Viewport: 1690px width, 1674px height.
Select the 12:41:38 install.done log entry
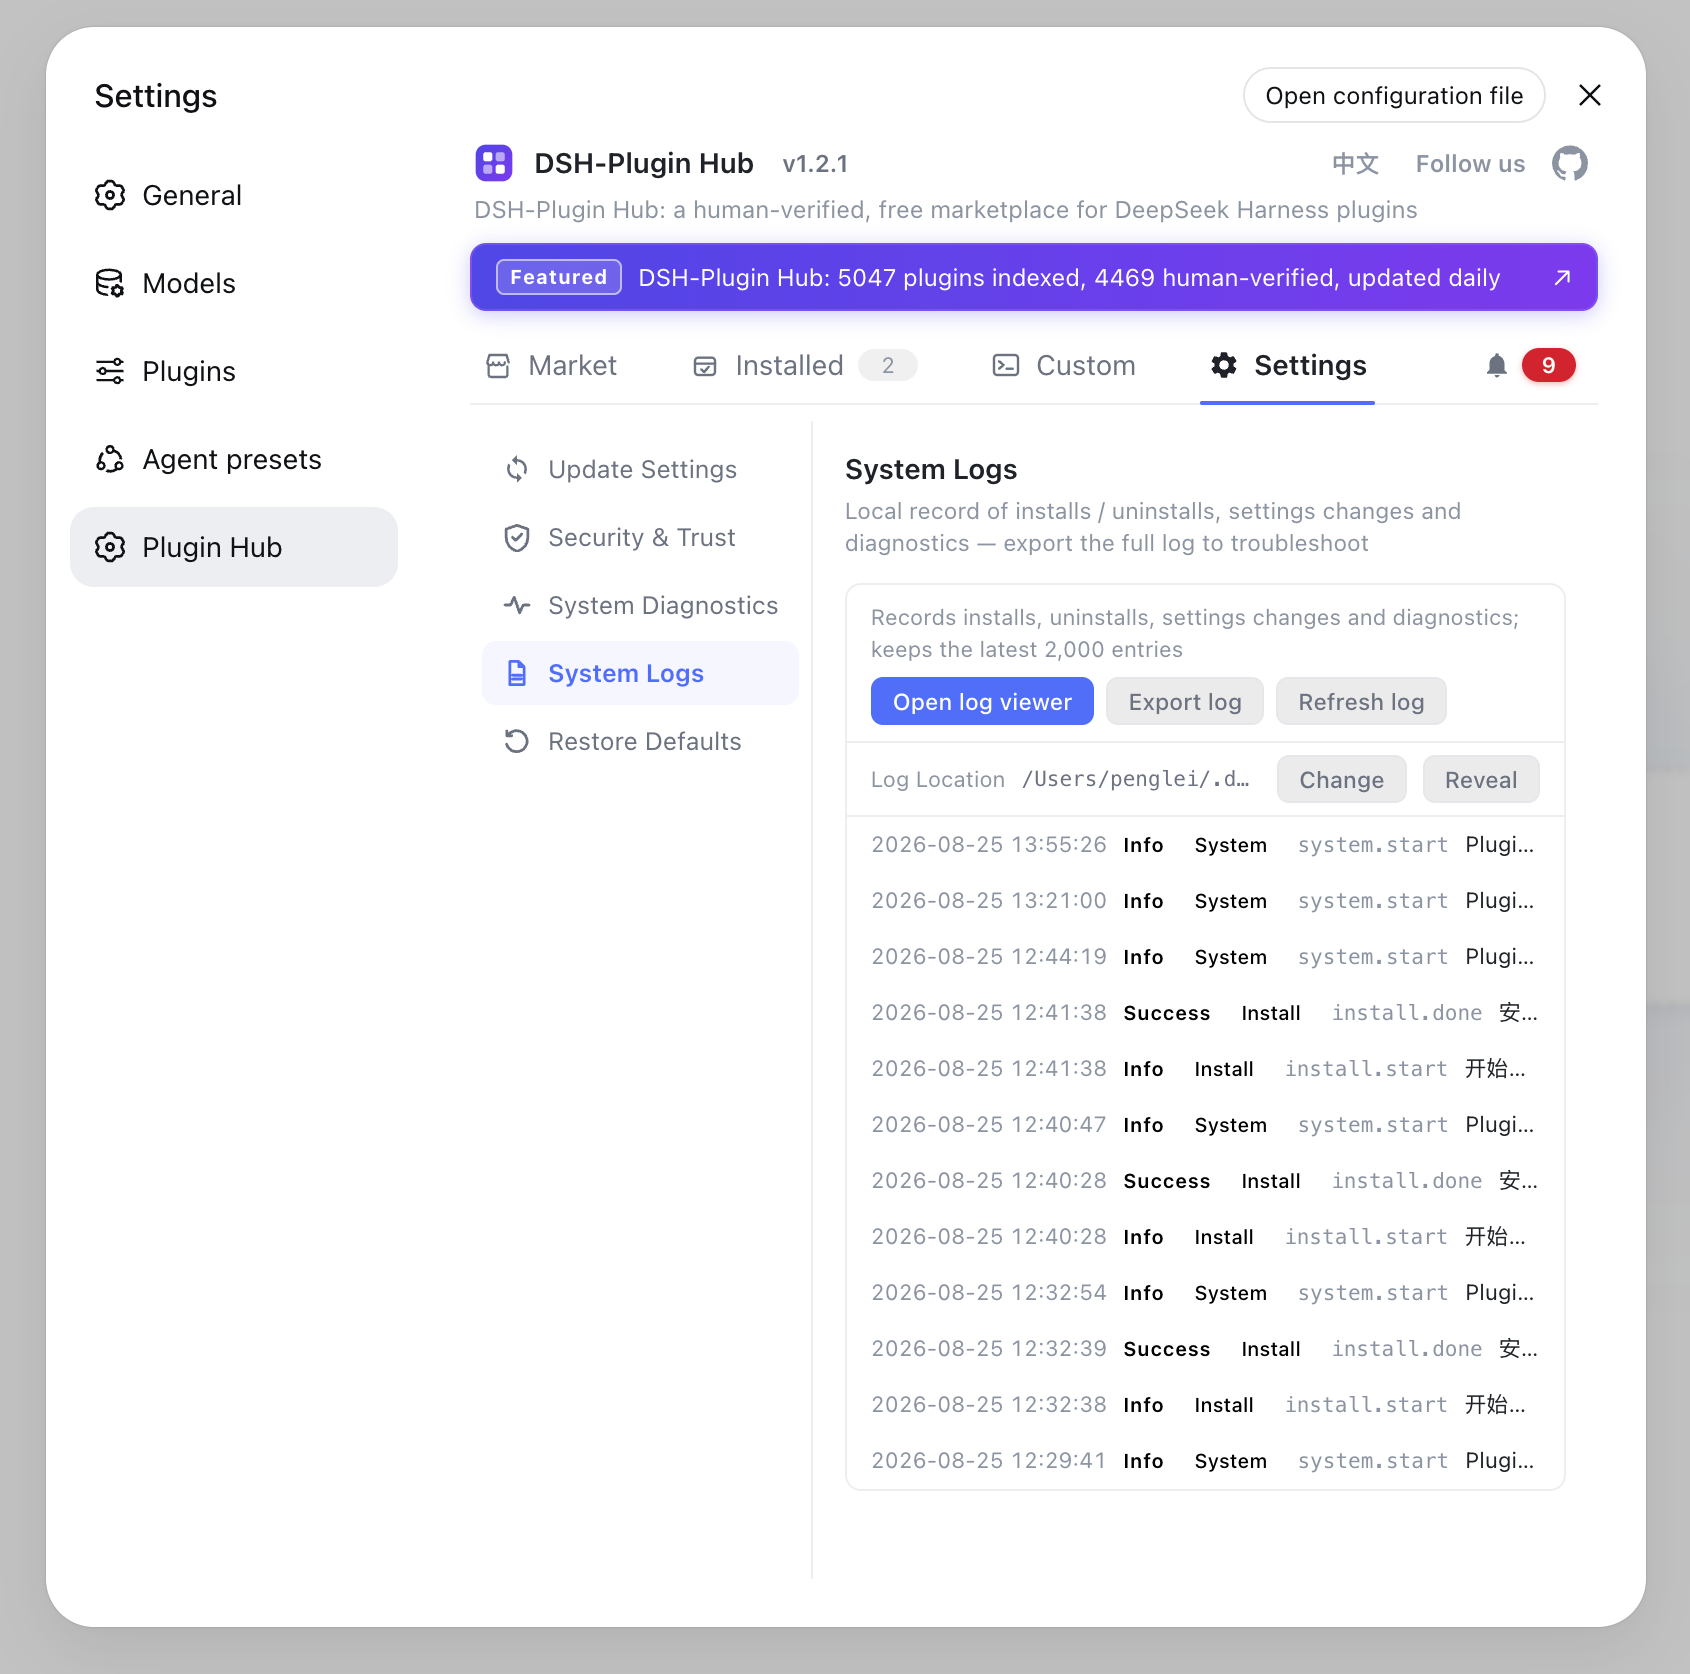(1204, 1013)
